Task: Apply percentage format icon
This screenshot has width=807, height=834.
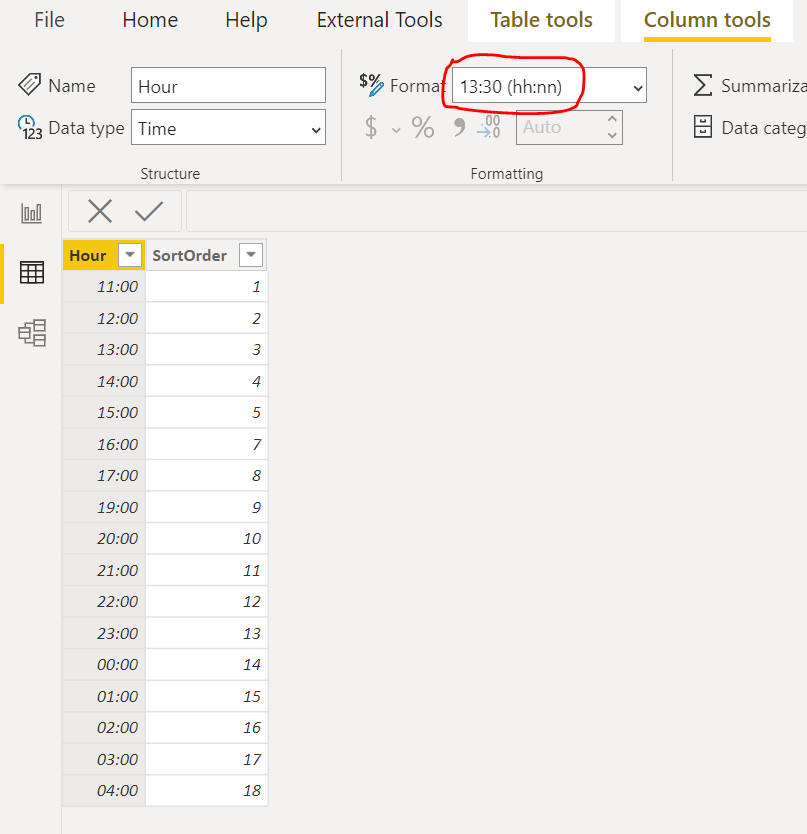Action: 423,127
